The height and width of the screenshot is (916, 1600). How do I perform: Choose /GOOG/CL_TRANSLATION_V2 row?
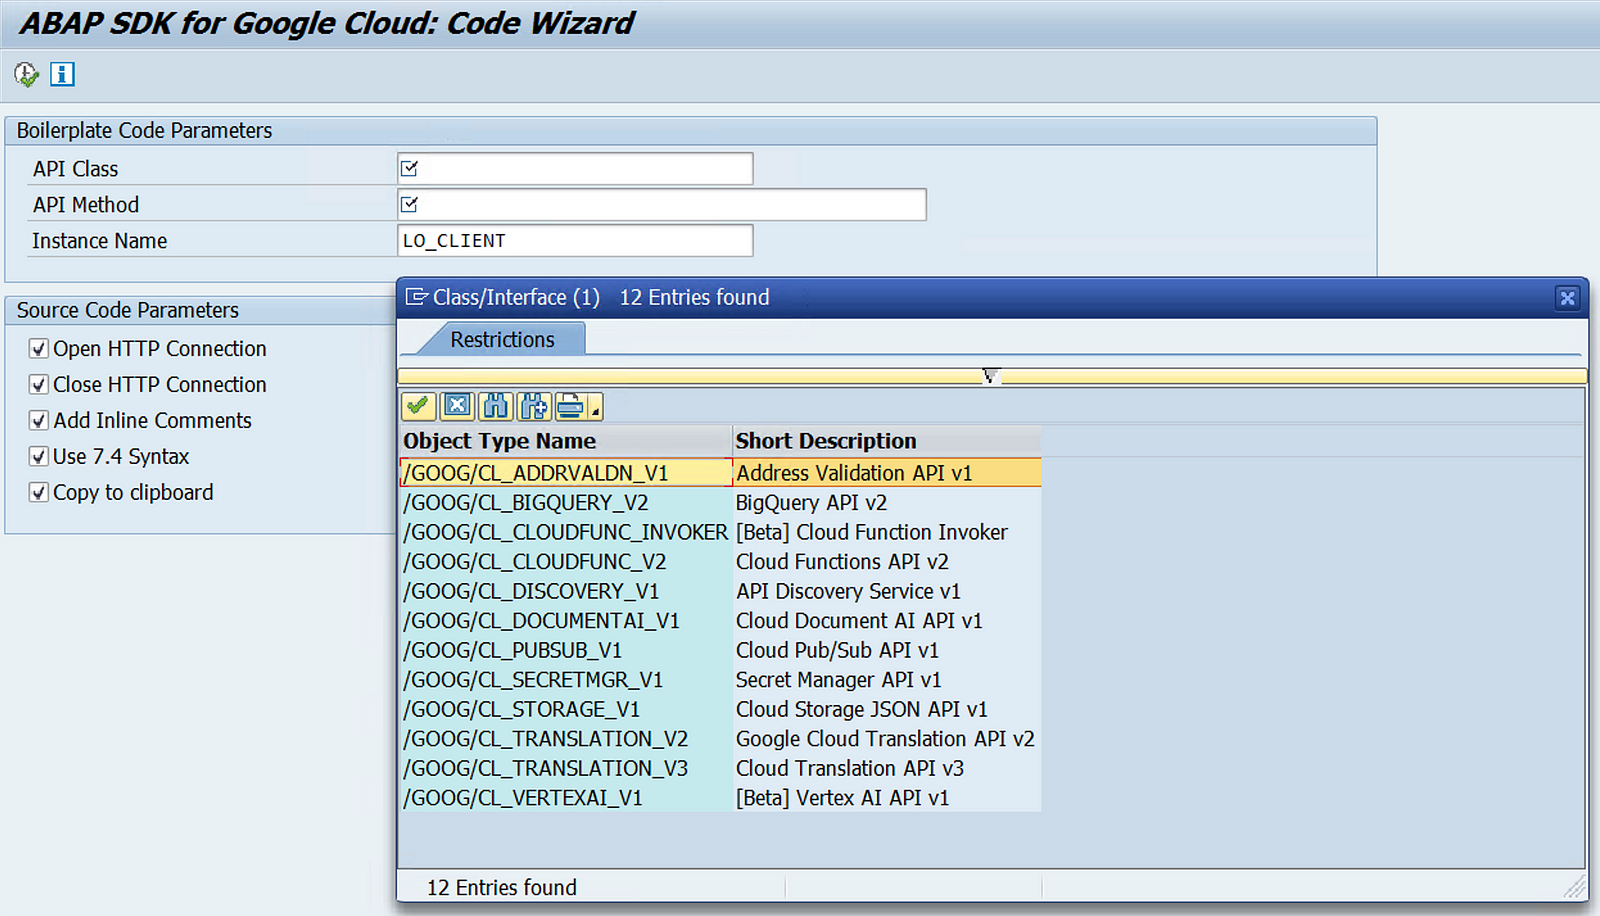[566, 739]
